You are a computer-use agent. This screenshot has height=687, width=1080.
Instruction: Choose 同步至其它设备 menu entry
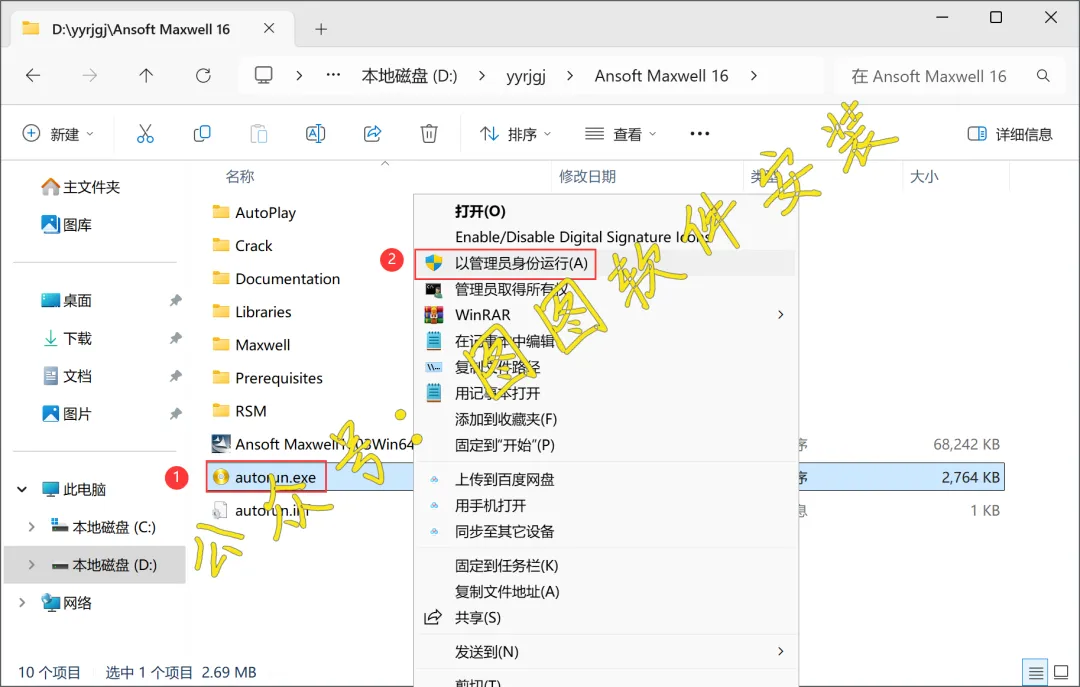[x=606, y=531]
